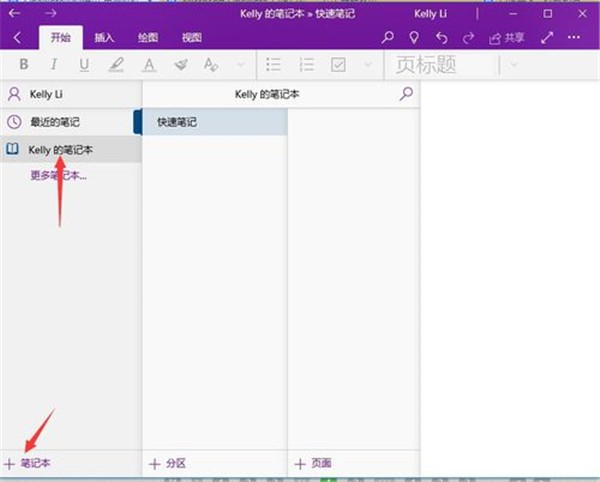Click the 共享 share button
600x482 pixels.
(506, 37)
